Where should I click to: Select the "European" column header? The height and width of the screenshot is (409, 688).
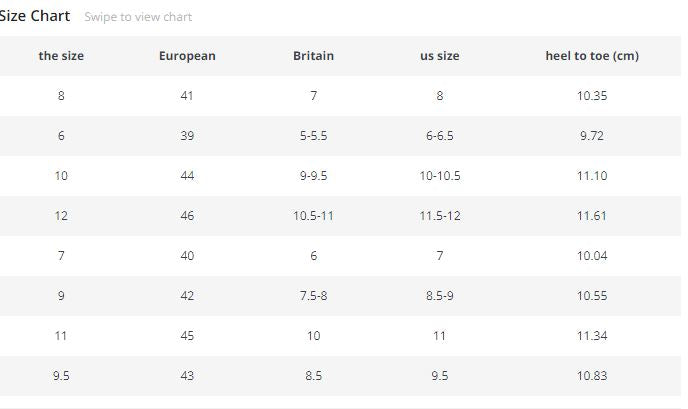(187, 56)
